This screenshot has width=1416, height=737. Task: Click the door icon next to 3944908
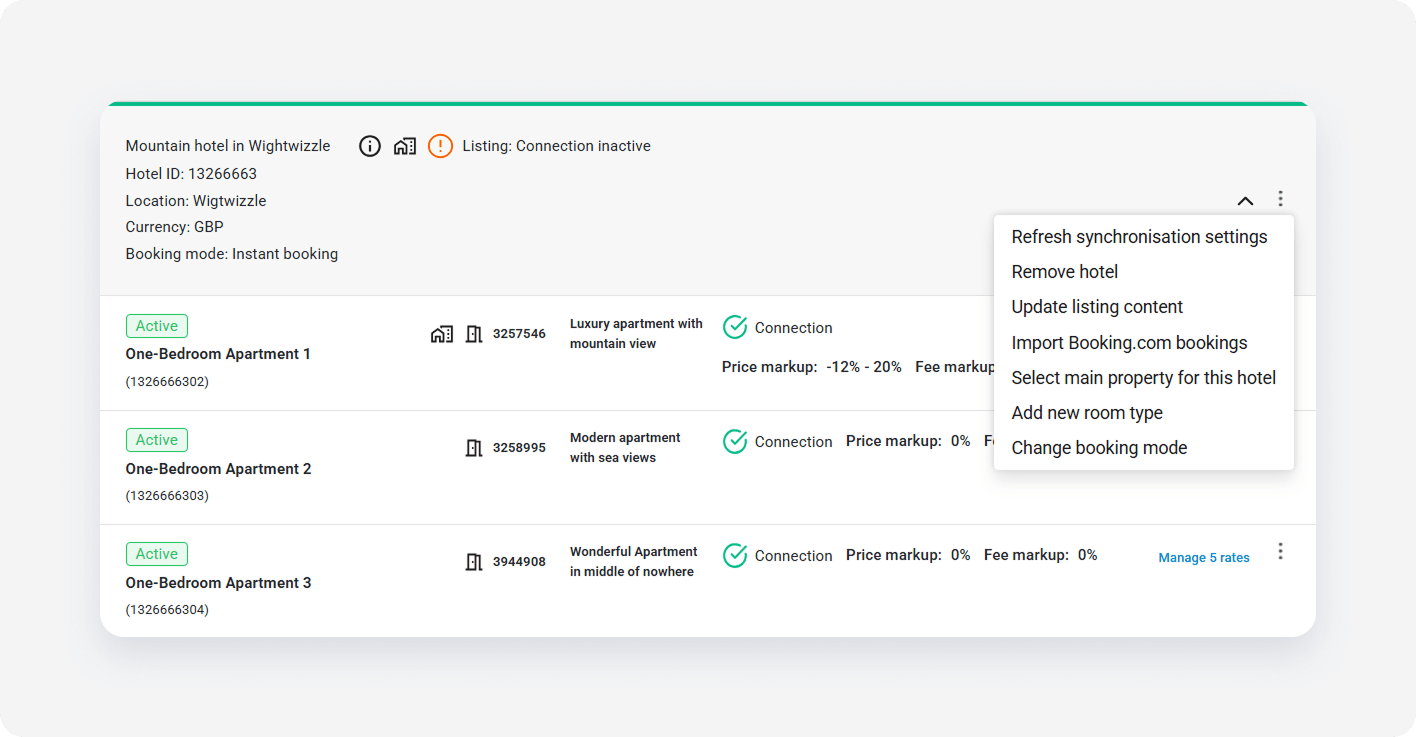[x=474, y=562]
